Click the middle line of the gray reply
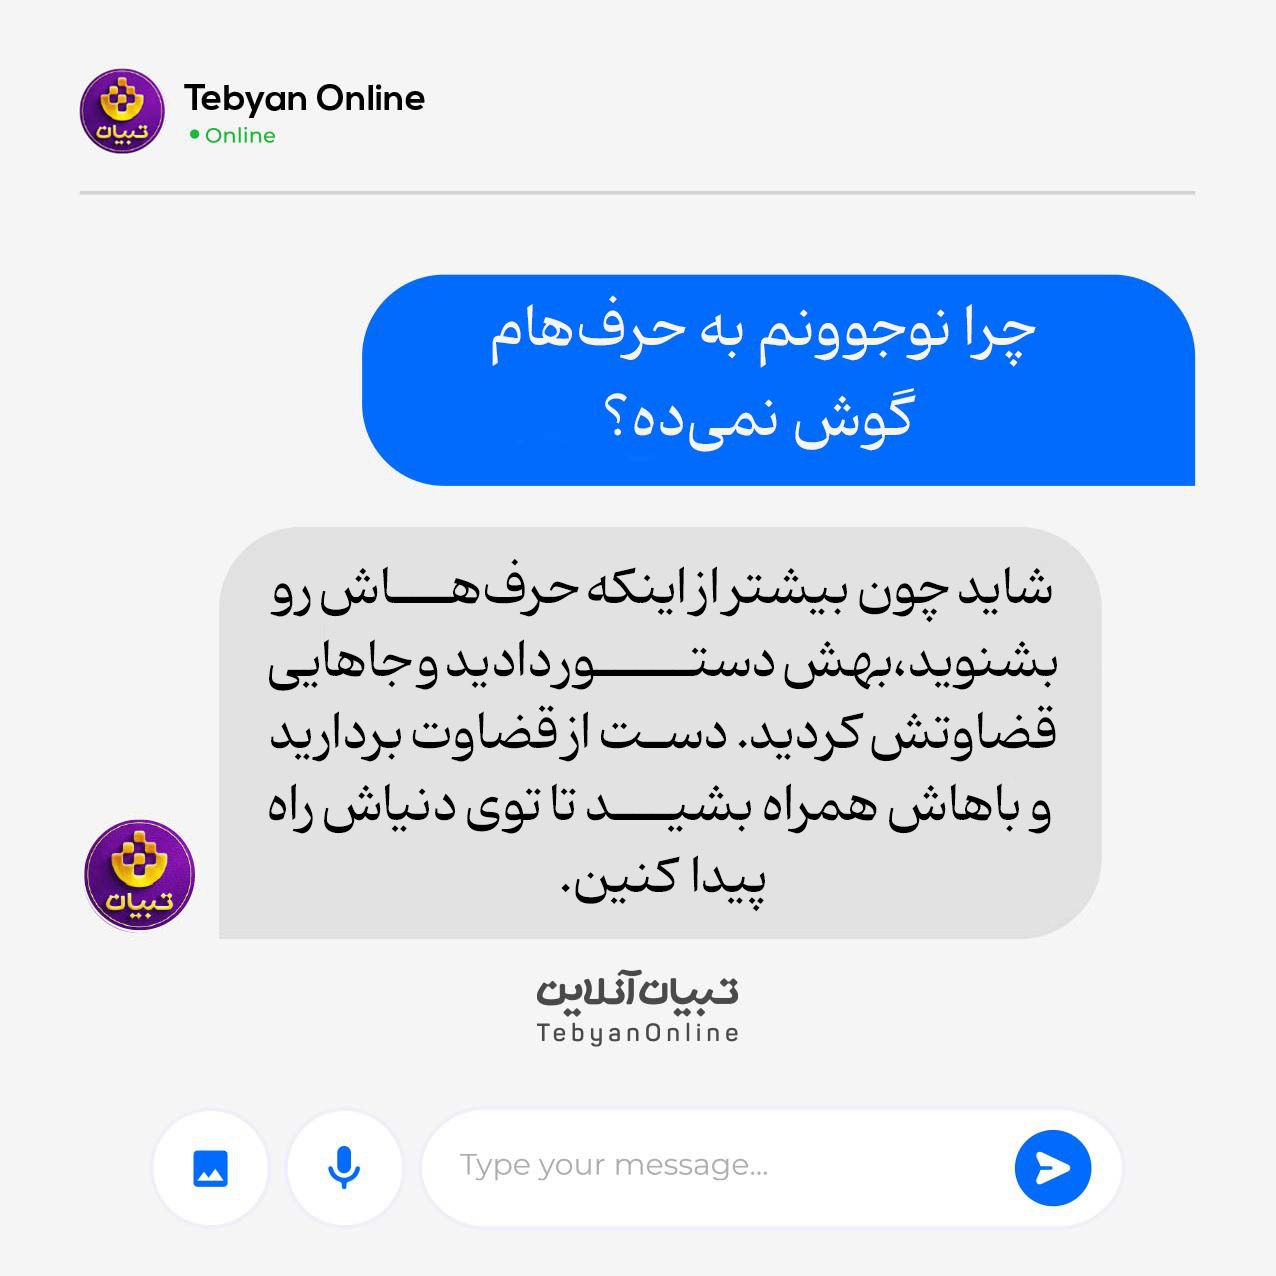Screen dimensions: 1276x1276 tap(662, 735)
